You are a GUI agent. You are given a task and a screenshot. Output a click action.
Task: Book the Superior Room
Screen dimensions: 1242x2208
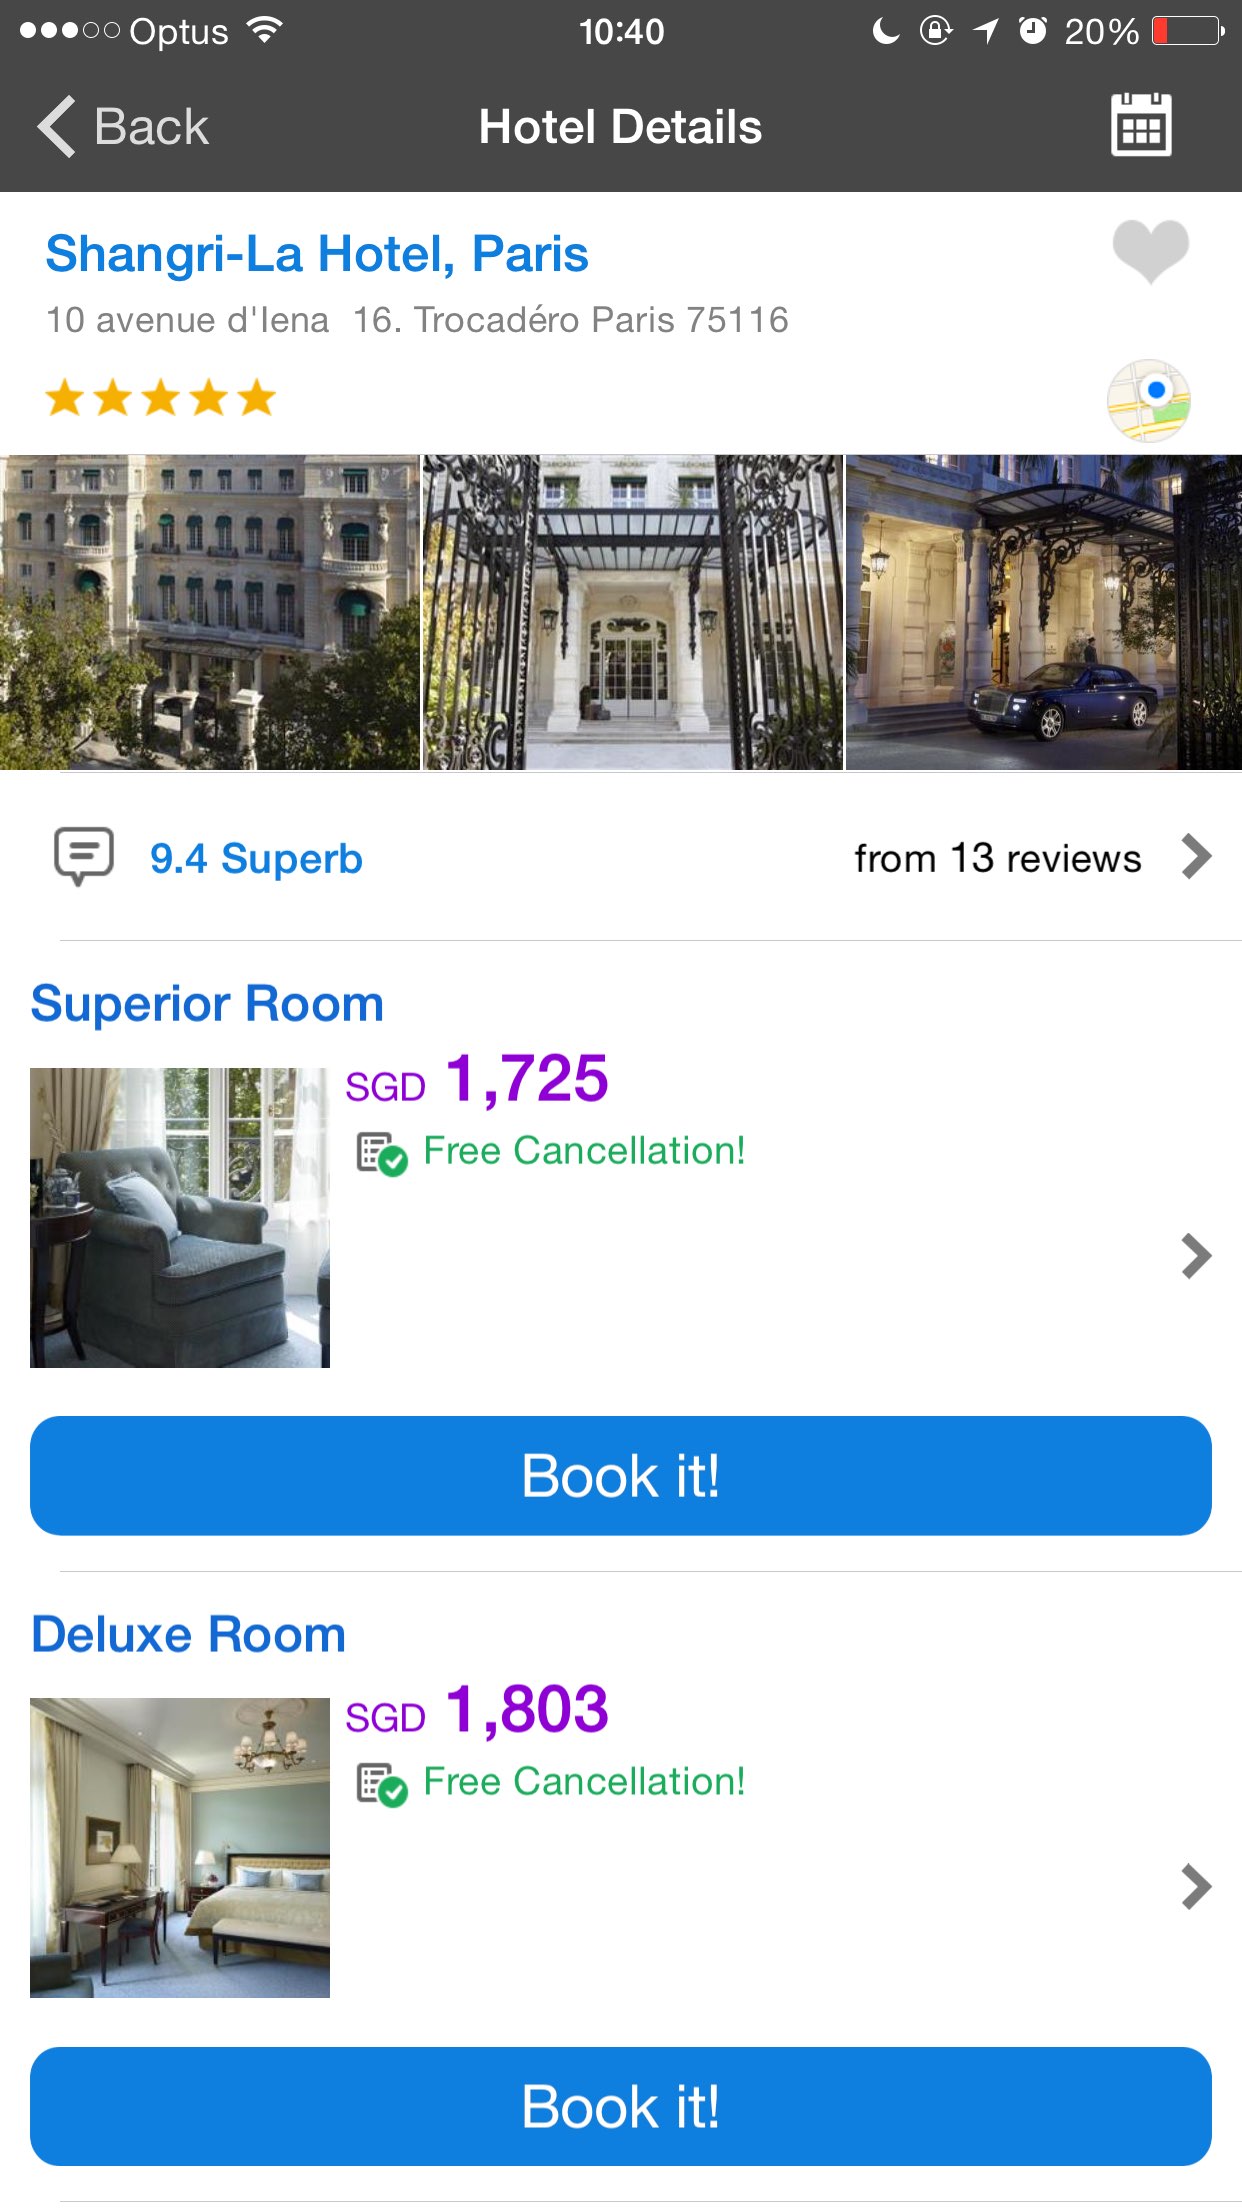620,1476
